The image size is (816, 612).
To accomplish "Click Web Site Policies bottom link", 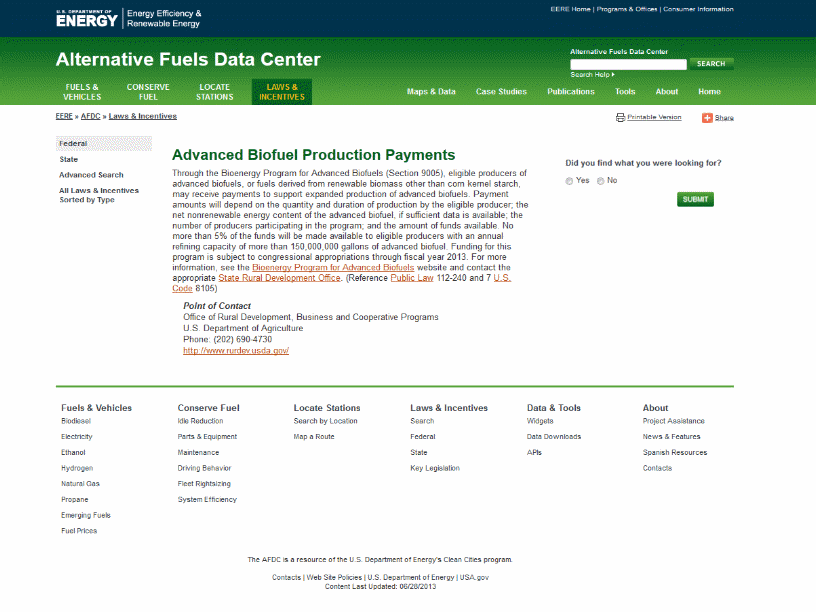I will [x=334, y=578].
